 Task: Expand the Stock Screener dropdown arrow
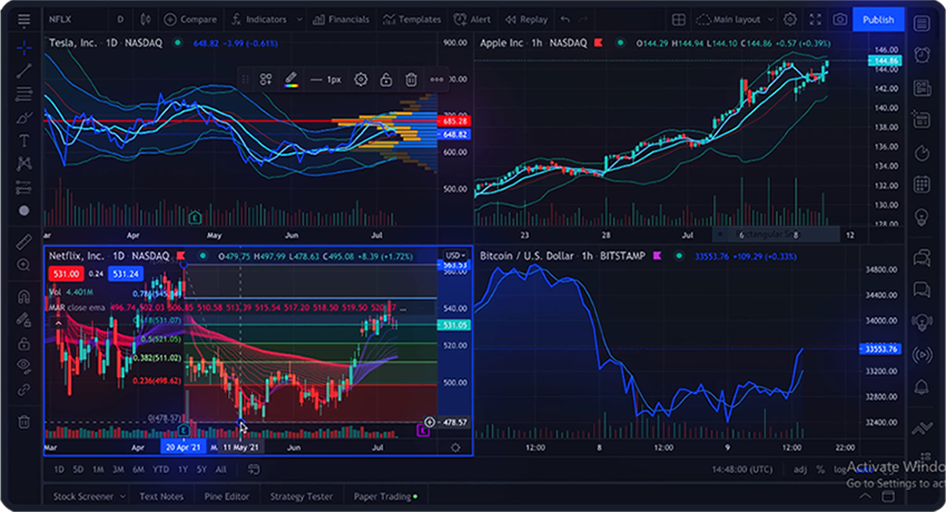122,496
